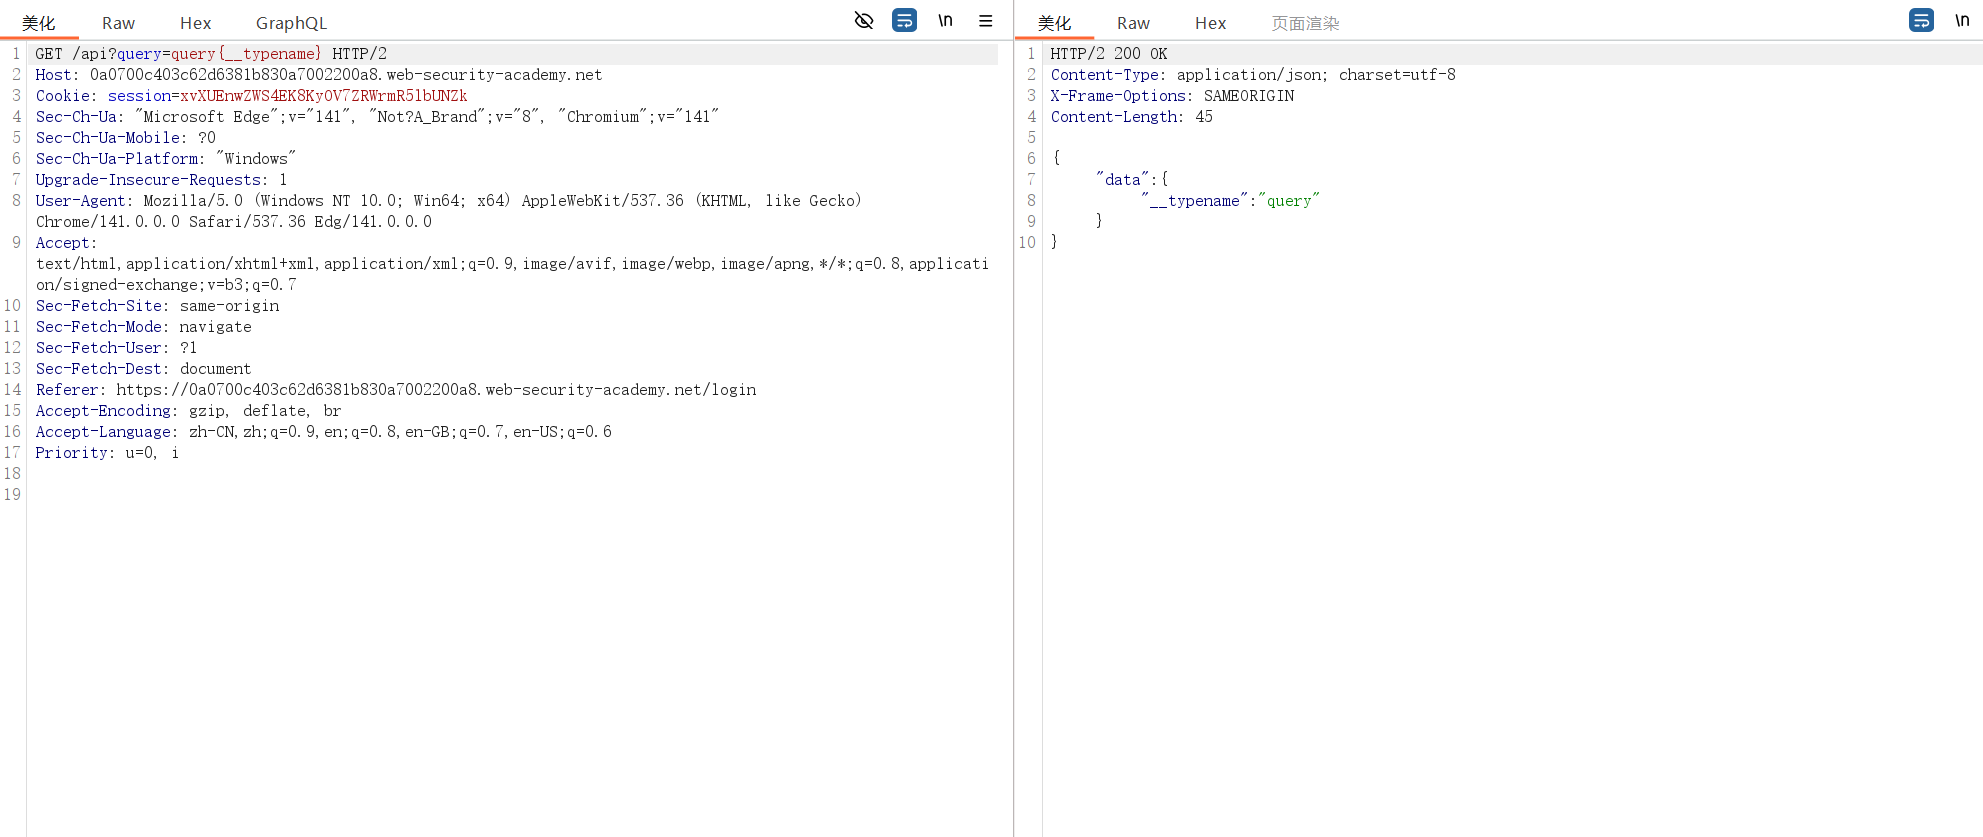
Task: Toggle word wrap icon in request panel
Action: [904, 20]
